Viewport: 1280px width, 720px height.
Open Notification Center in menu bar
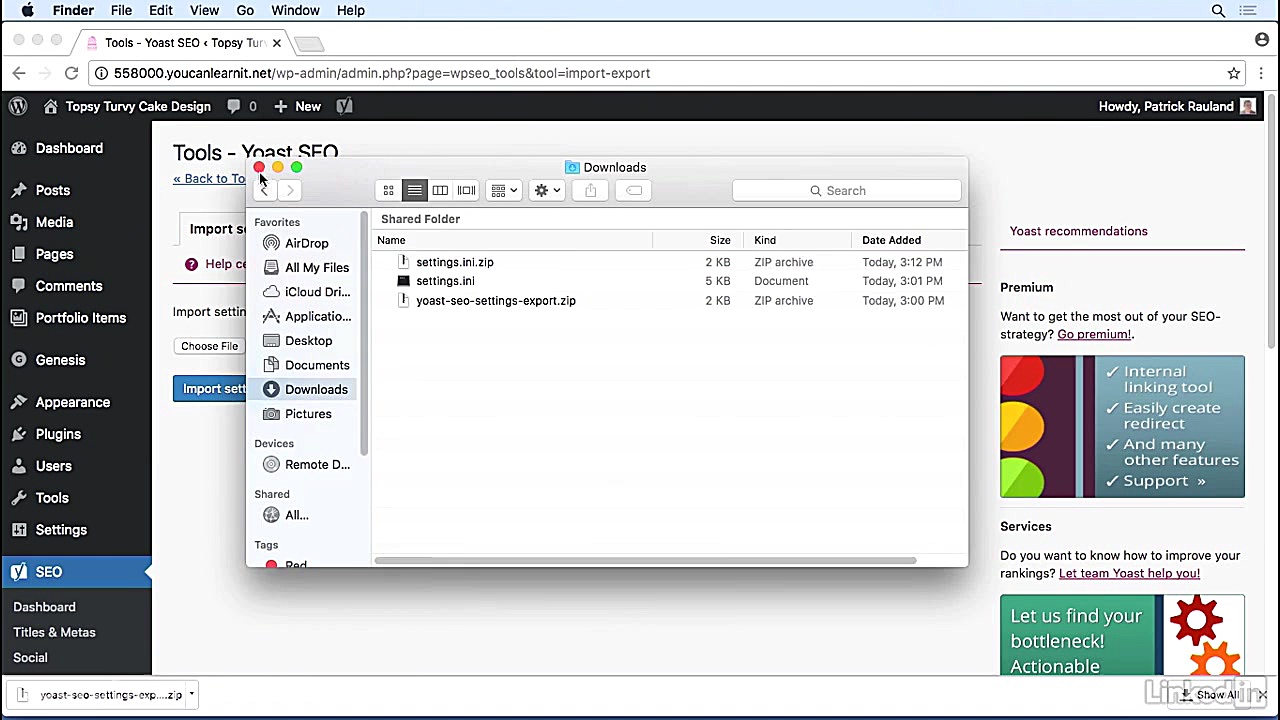pos(1247,10)
